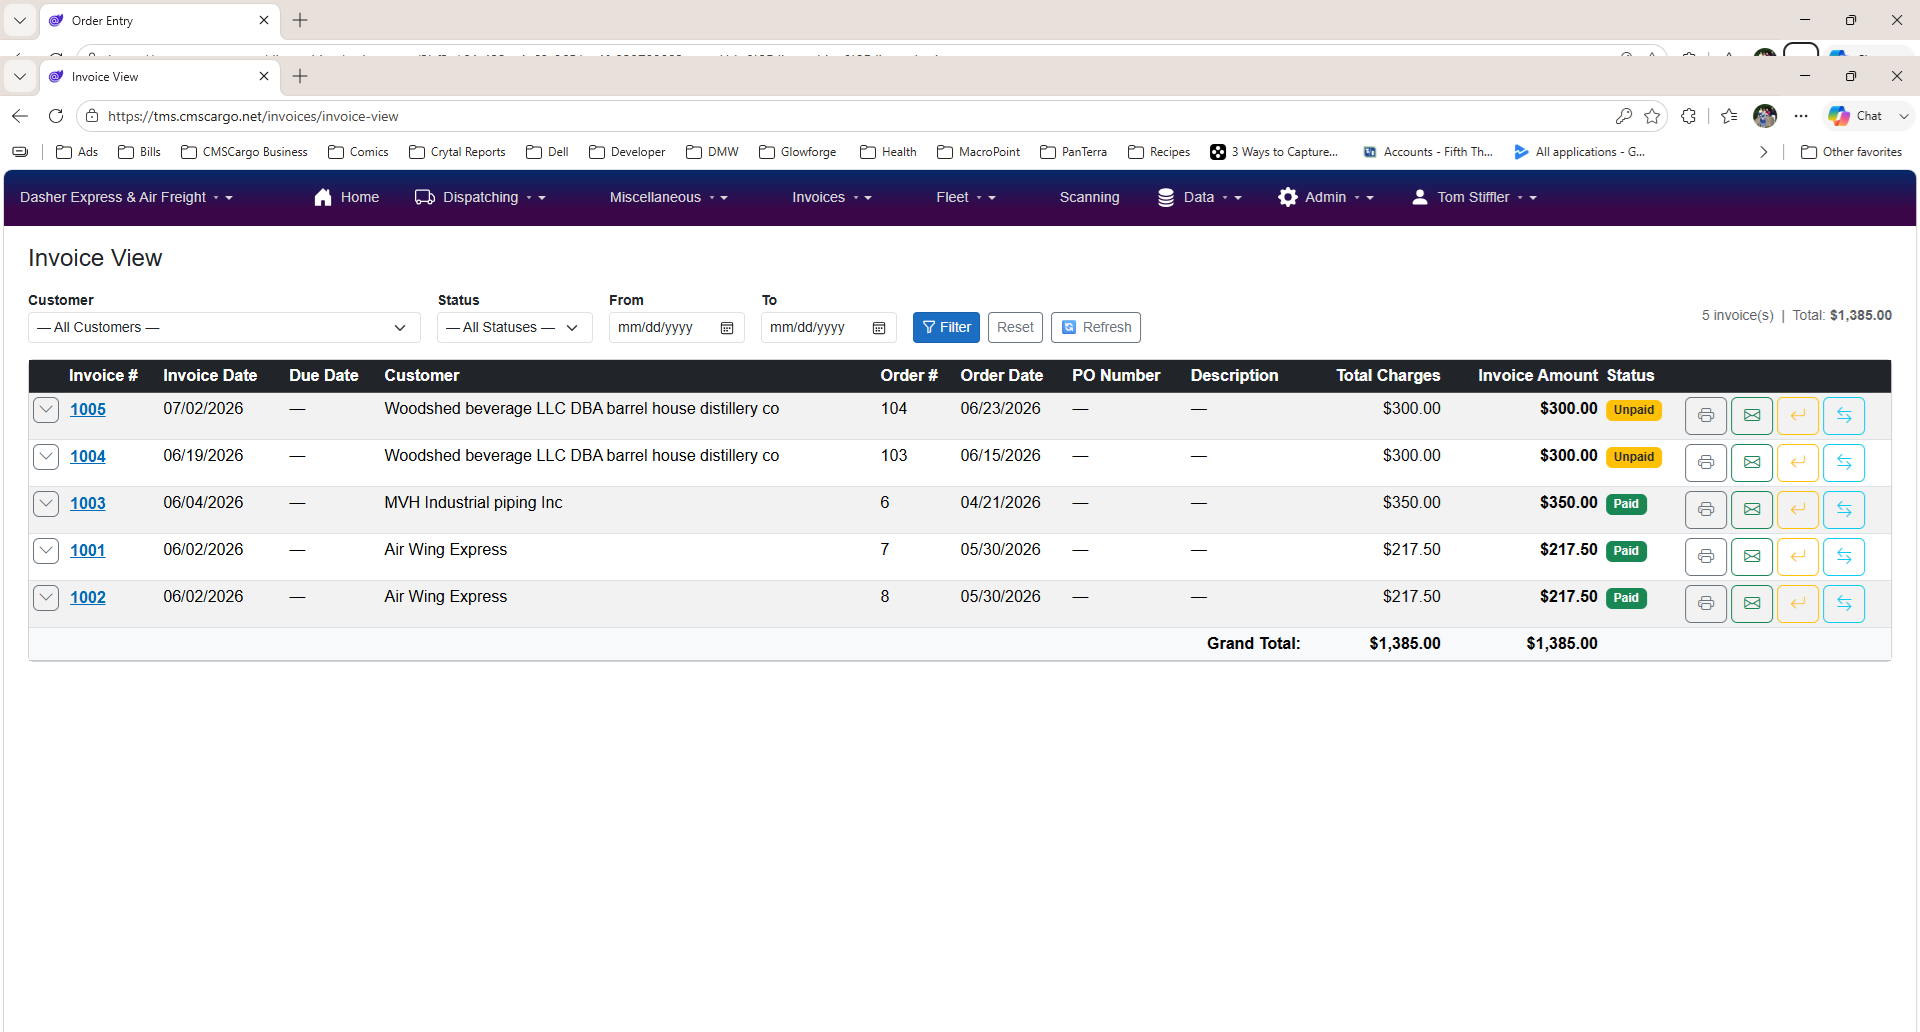Viewport: 1920px width, 1032px height.
Task: Email invoice 1003
Action: coord(1752,509)
